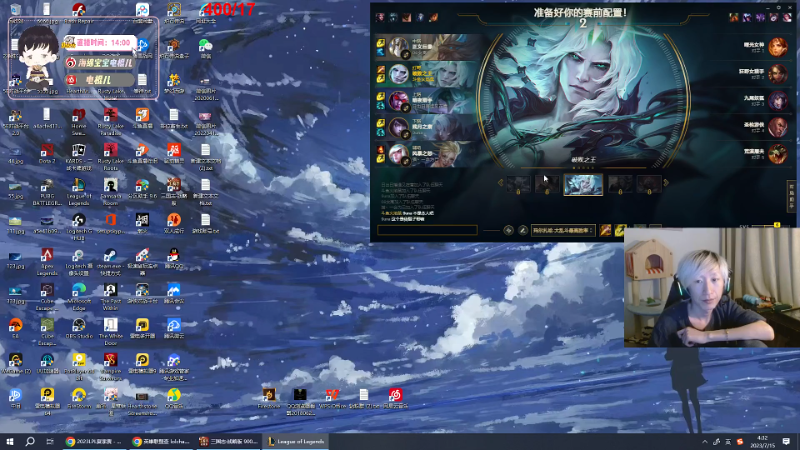Click the rune page edit pencil icon
Screen dimensions: 800x450
[522, 231]
